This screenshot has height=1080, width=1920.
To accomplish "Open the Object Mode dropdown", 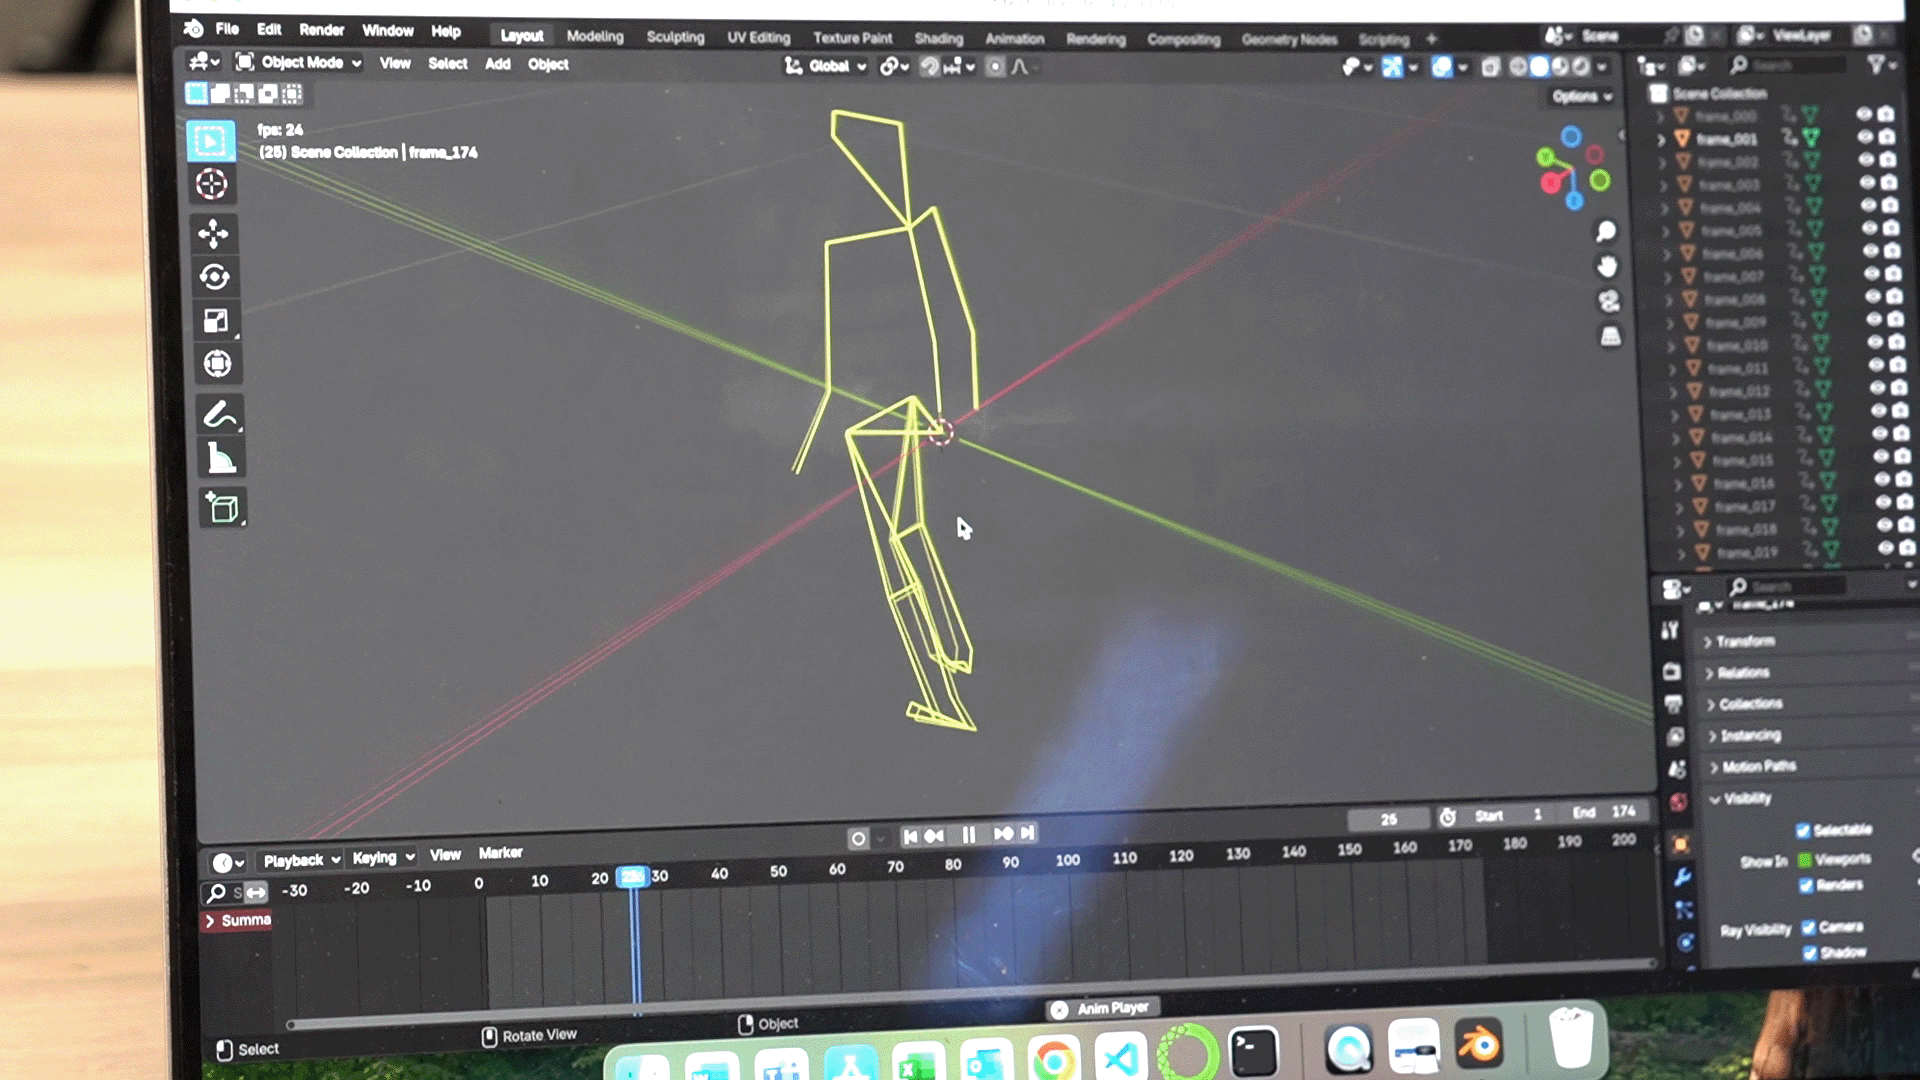I will point(300,62).
